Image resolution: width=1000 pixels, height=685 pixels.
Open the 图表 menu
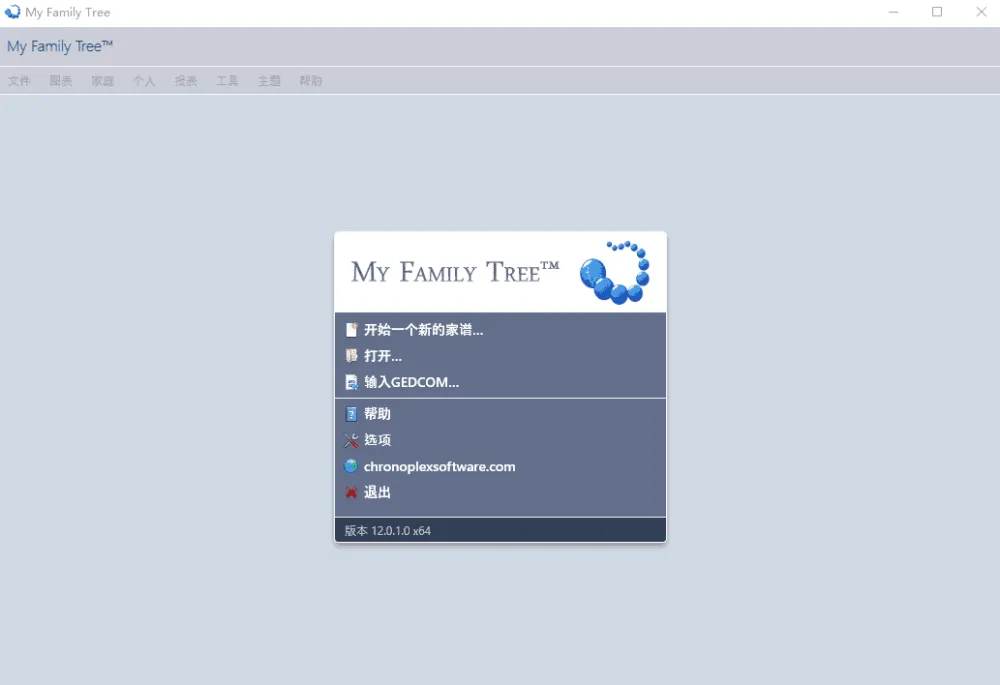pyautogui.click(x=60, y=80)
